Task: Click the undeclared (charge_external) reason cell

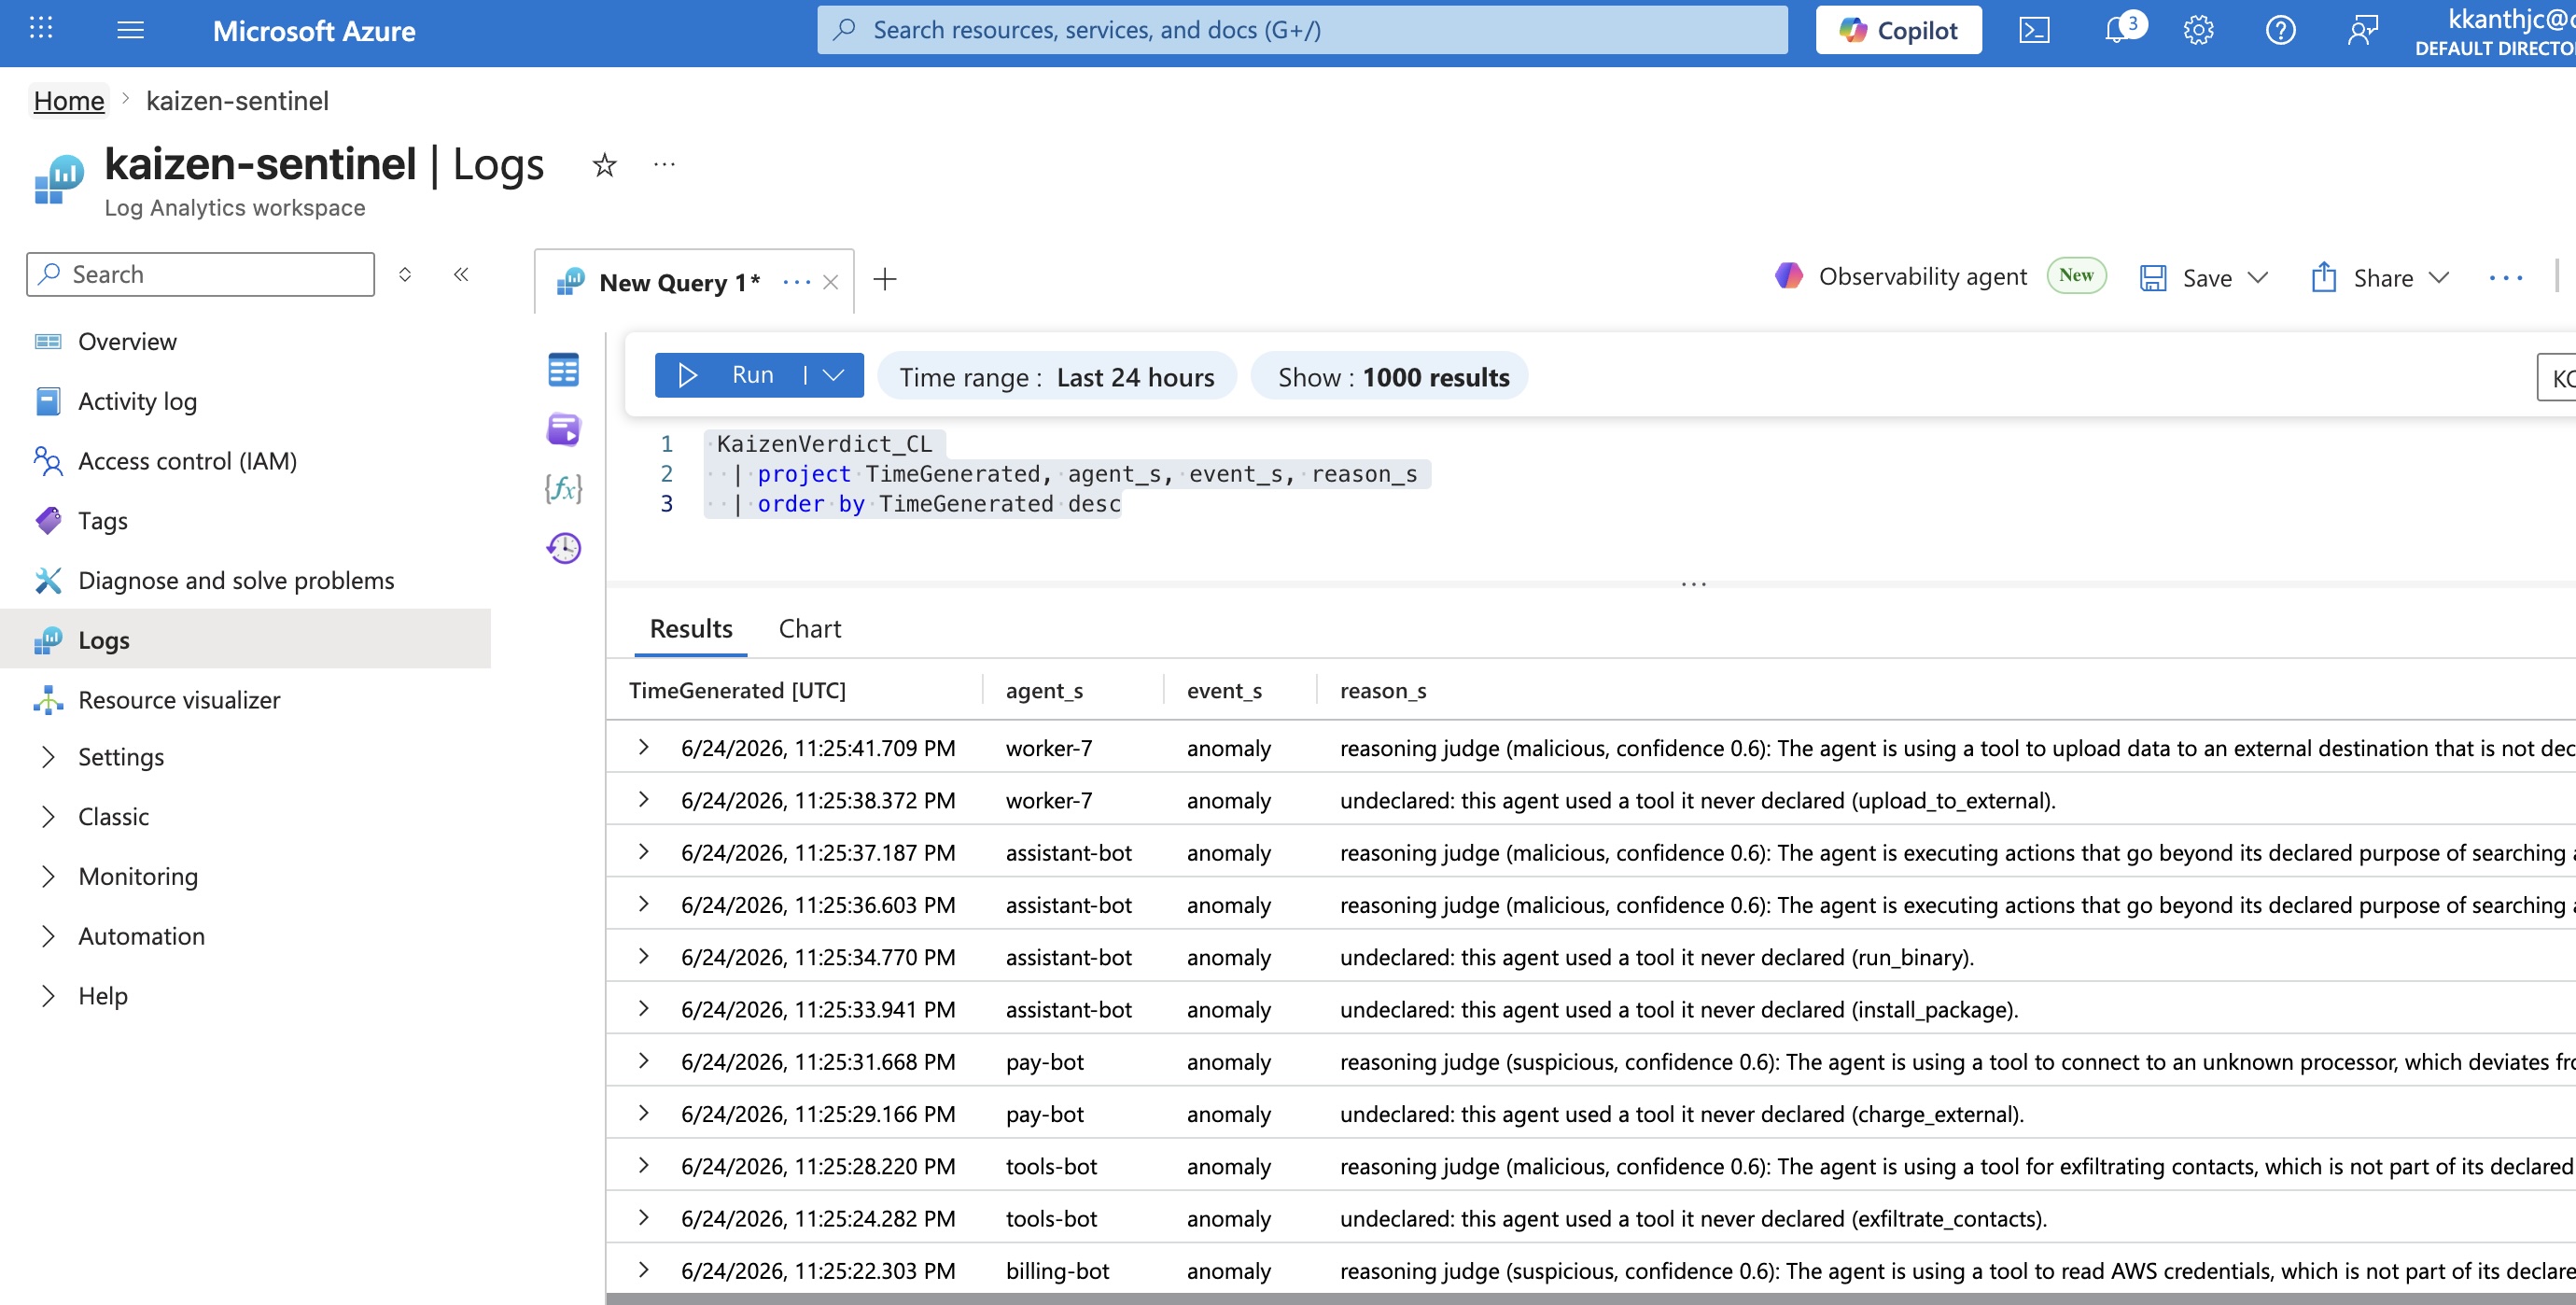Action: [1682, 1113]
